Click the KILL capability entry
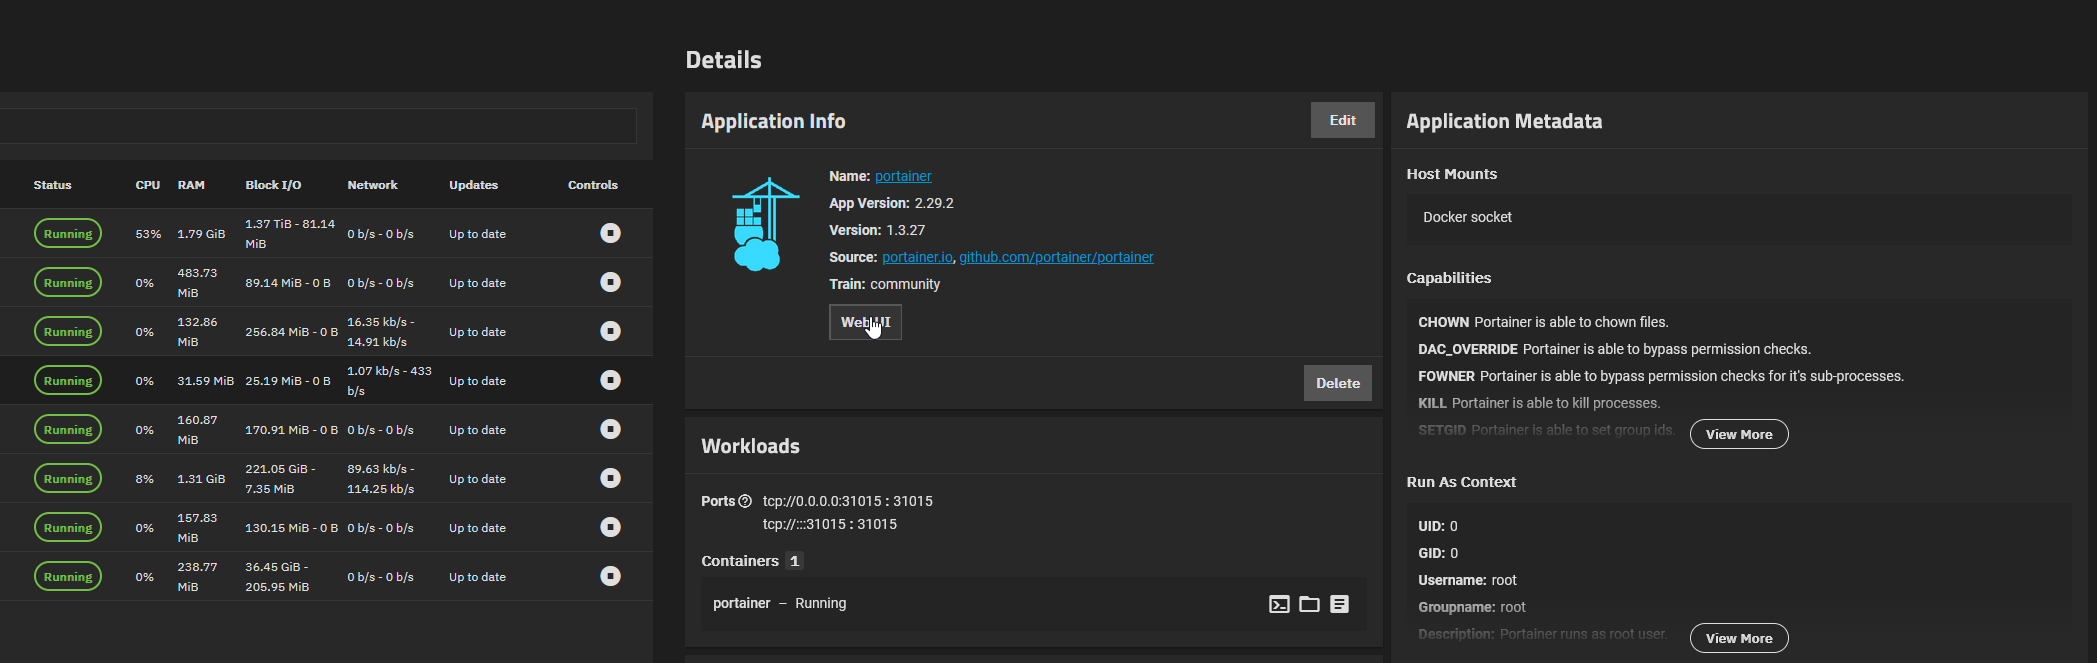2097x663 pixels. 1539,403
